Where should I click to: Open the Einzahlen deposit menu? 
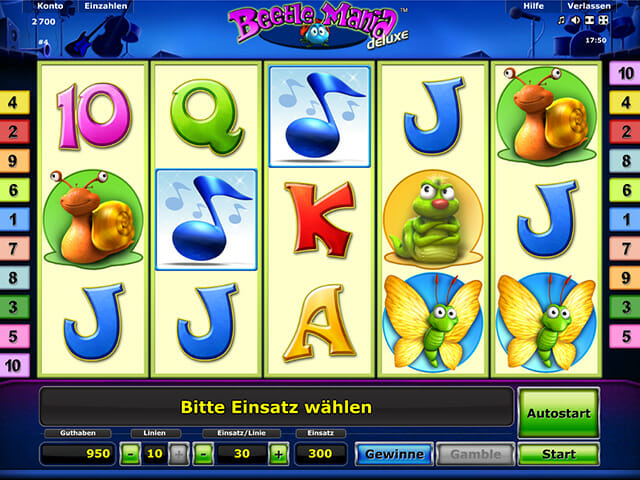[106, 6]
